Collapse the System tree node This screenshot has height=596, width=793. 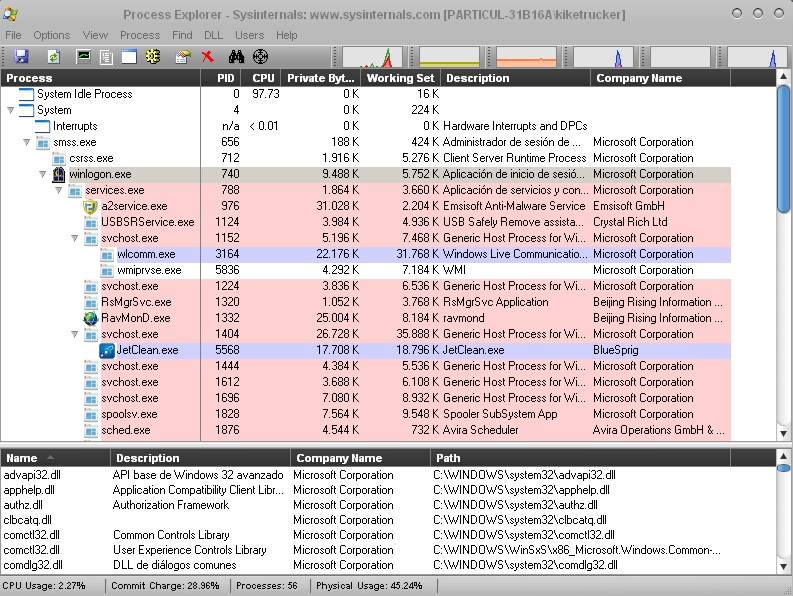click(x=11, y=110)
